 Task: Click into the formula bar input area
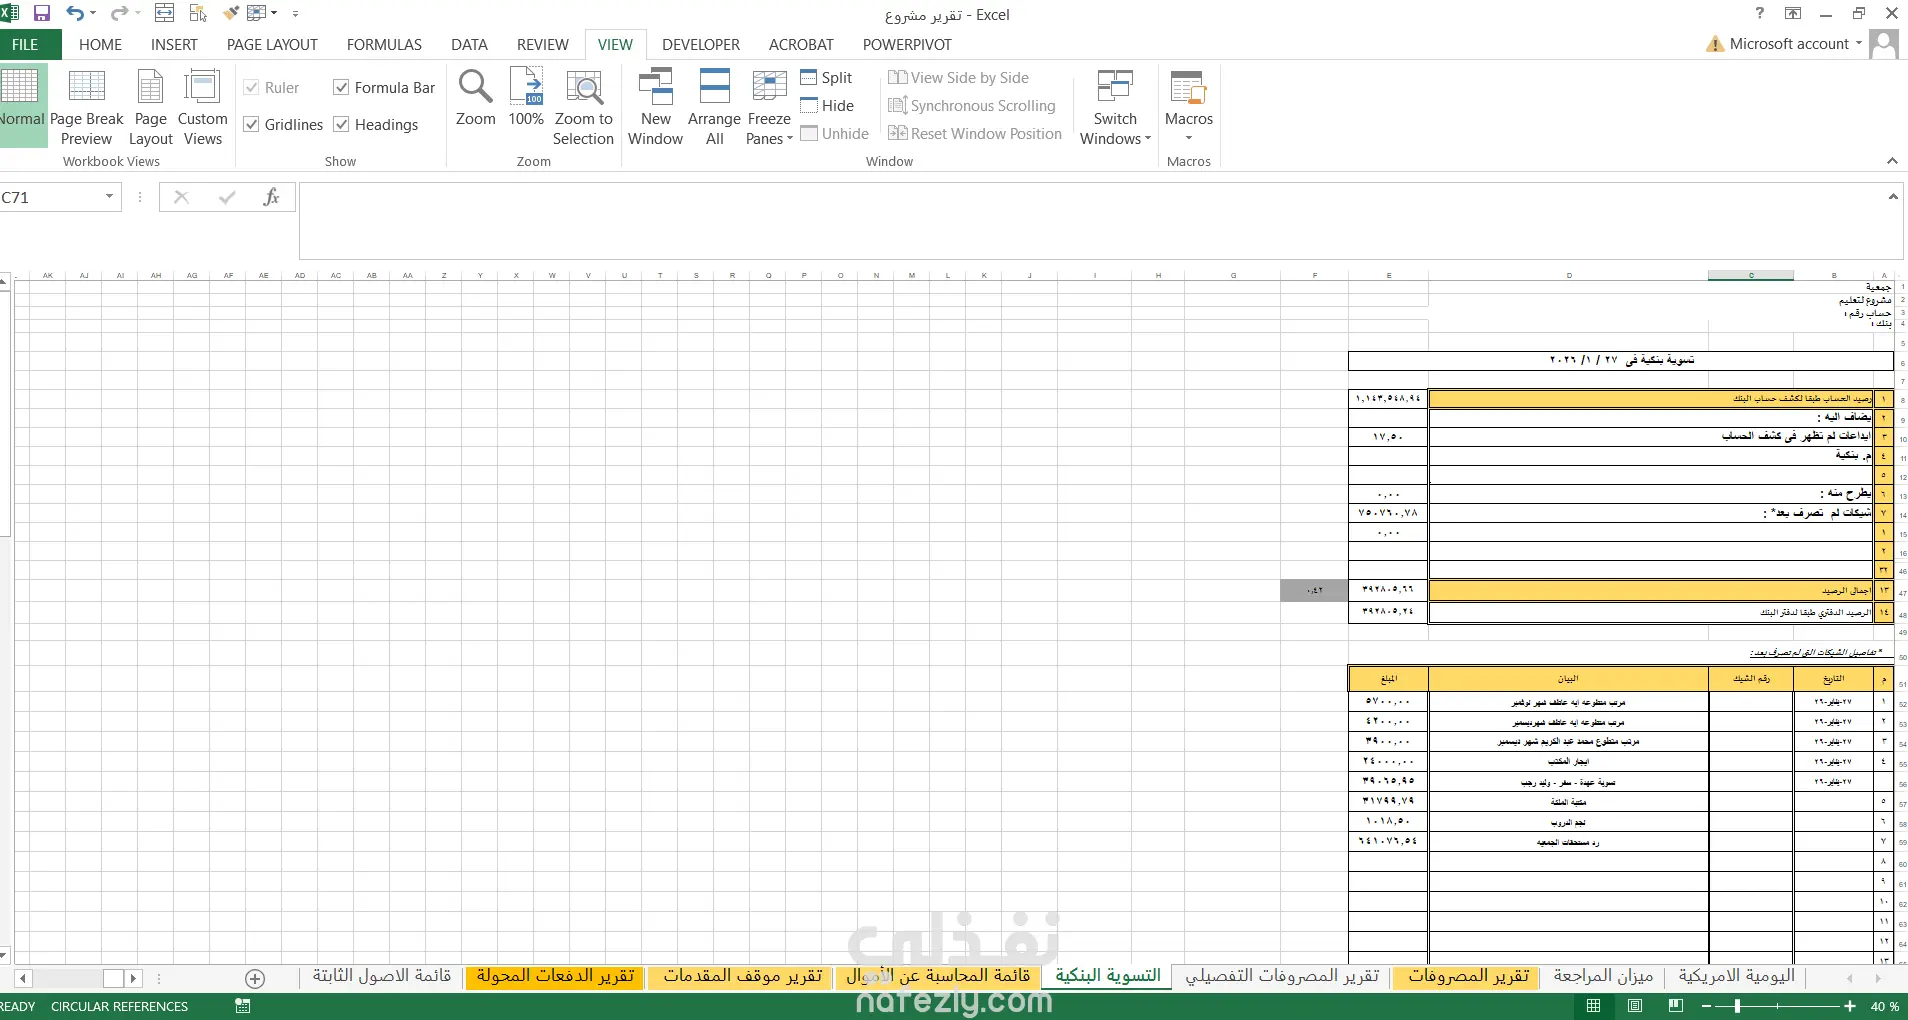tap(1090, 220)
